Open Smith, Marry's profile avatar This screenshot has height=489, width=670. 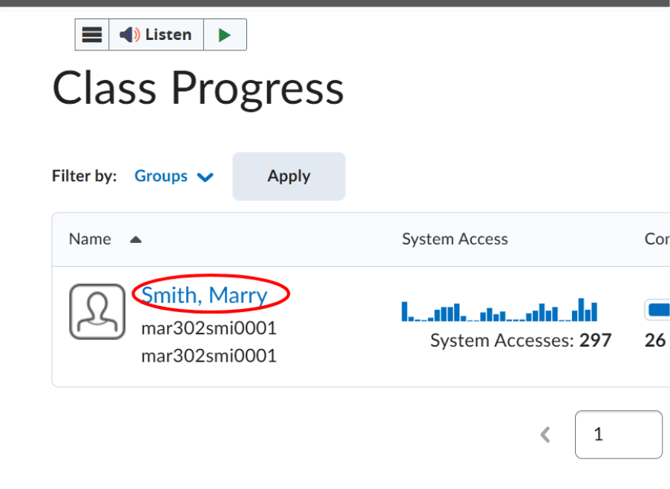[x=97, y=312]
